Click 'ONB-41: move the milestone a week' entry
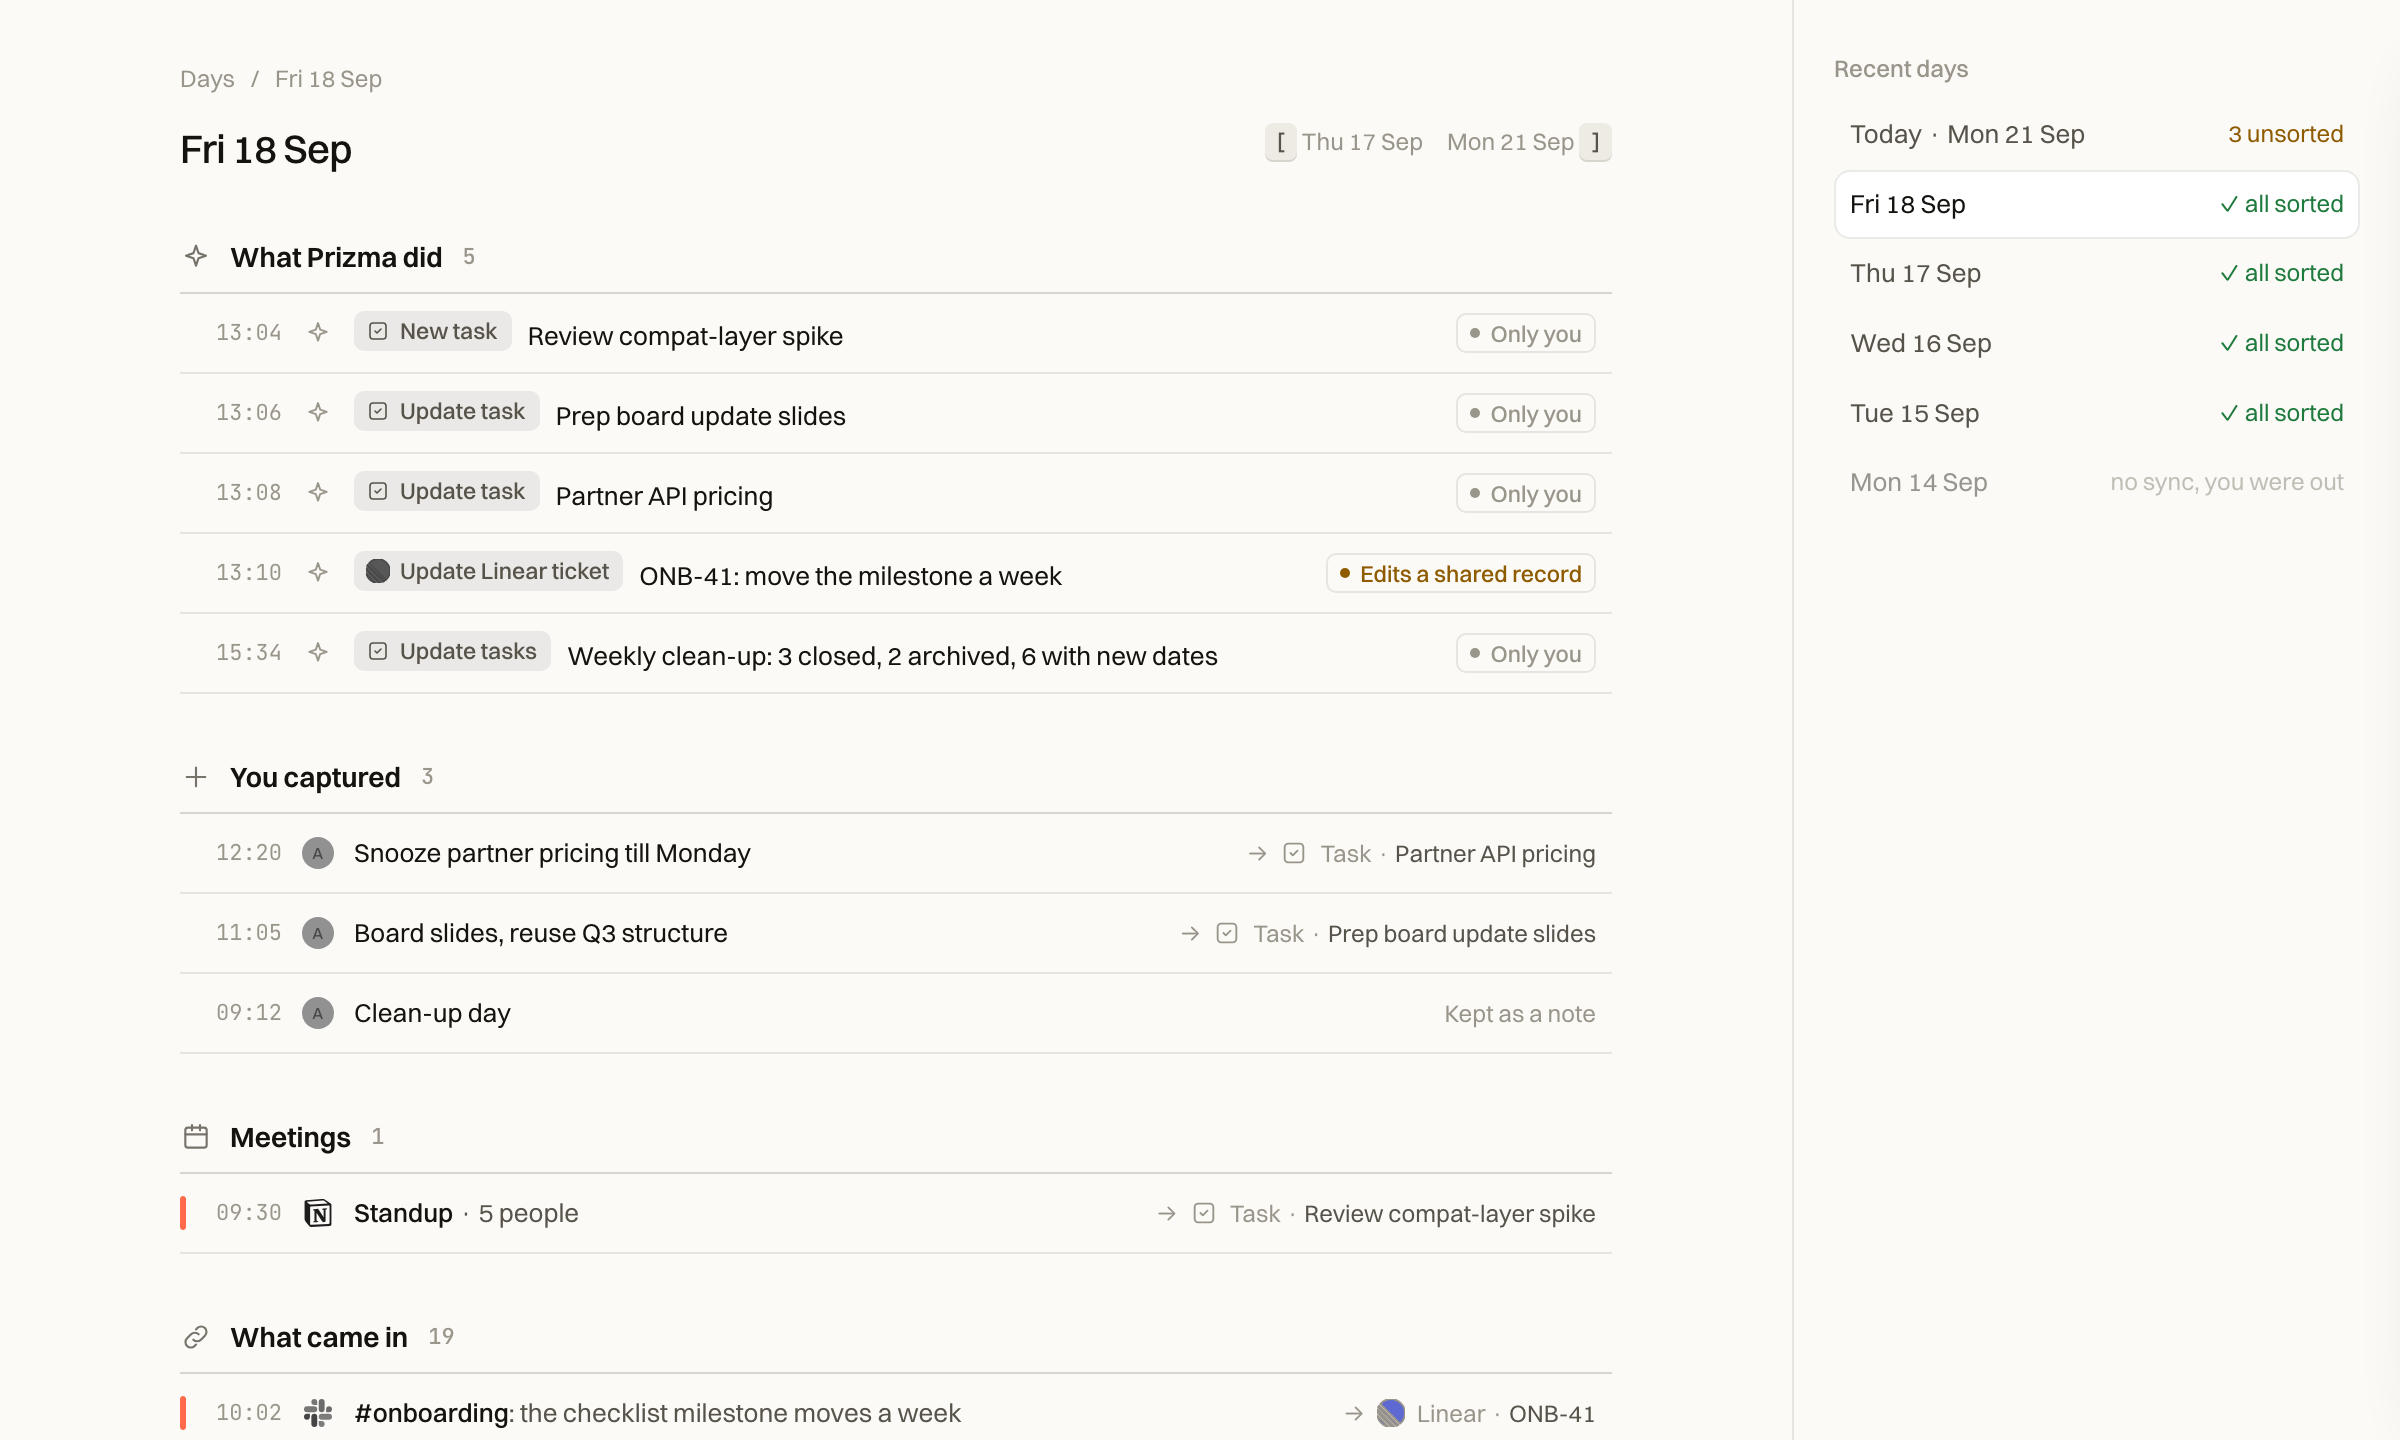Screen dimensions: 2400x1440 (850, 575)
